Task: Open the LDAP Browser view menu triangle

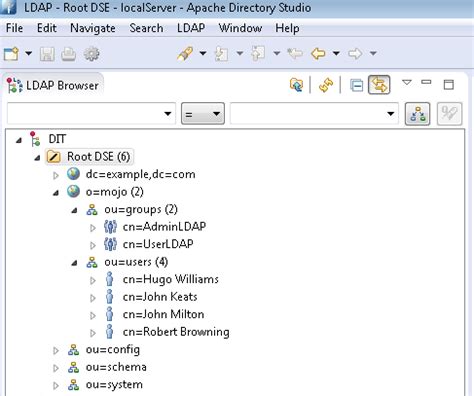Action: point(407,82)
